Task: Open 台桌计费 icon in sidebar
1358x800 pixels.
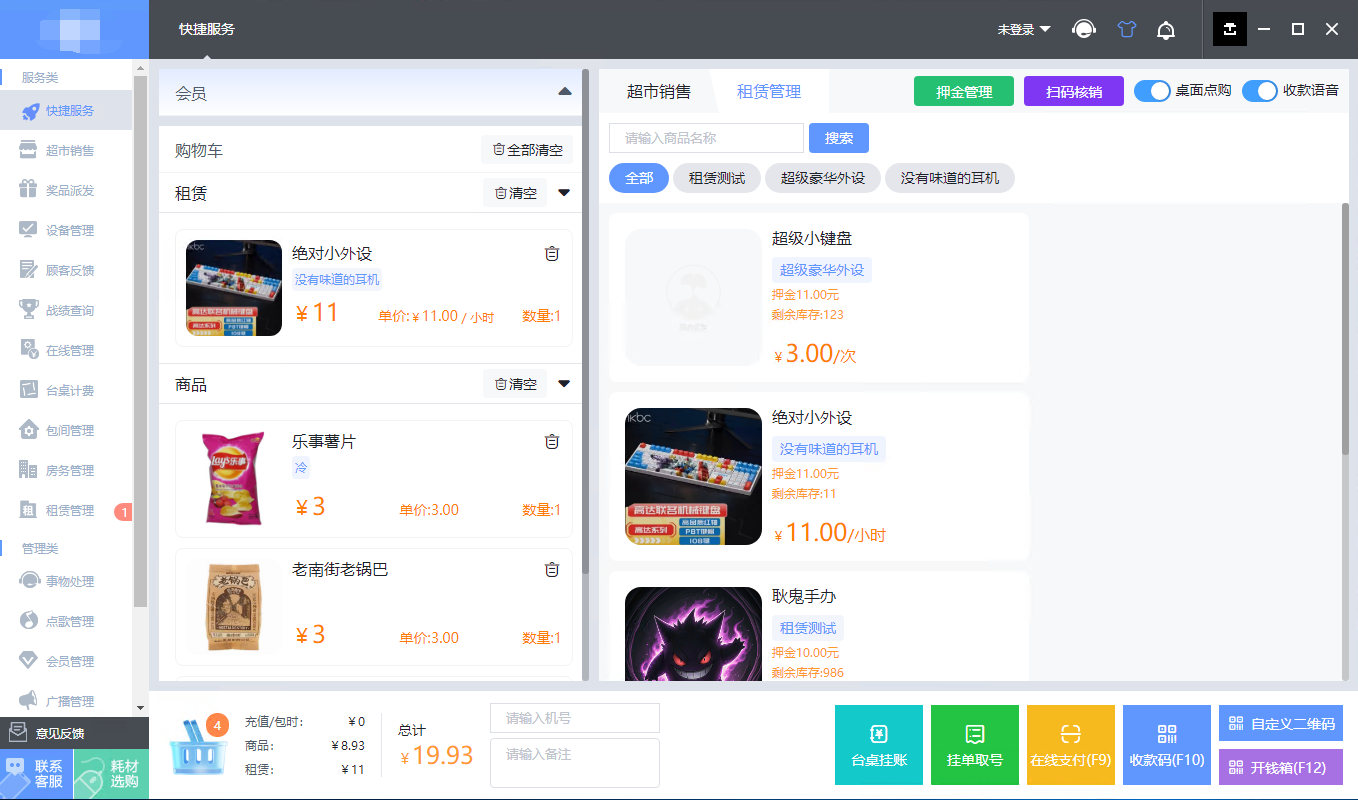Action: [x=29, y=391]
